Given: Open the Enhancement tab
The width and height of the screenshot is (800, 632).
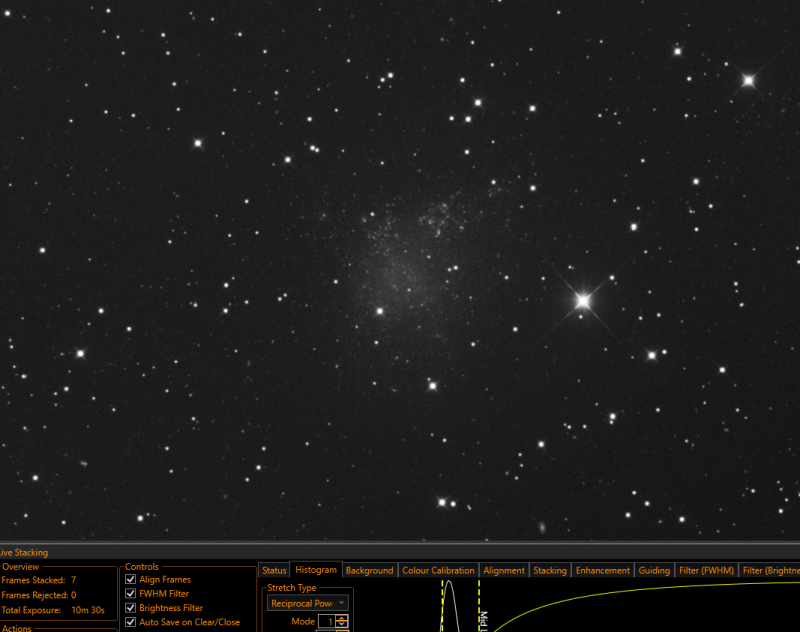Looking at the screenshot, I should pos(603,570).
